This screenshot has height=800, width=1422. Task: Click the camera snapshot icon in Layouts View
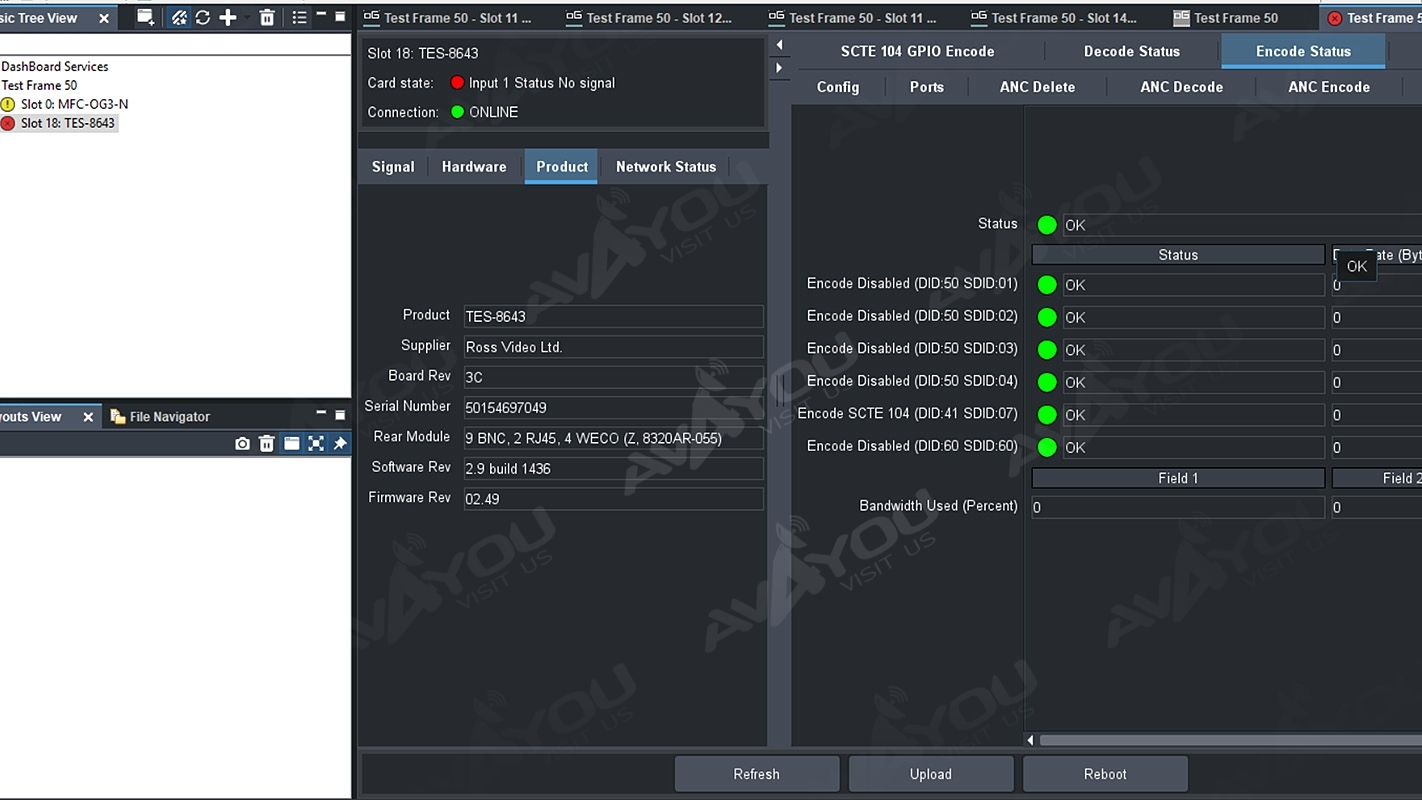242,443
